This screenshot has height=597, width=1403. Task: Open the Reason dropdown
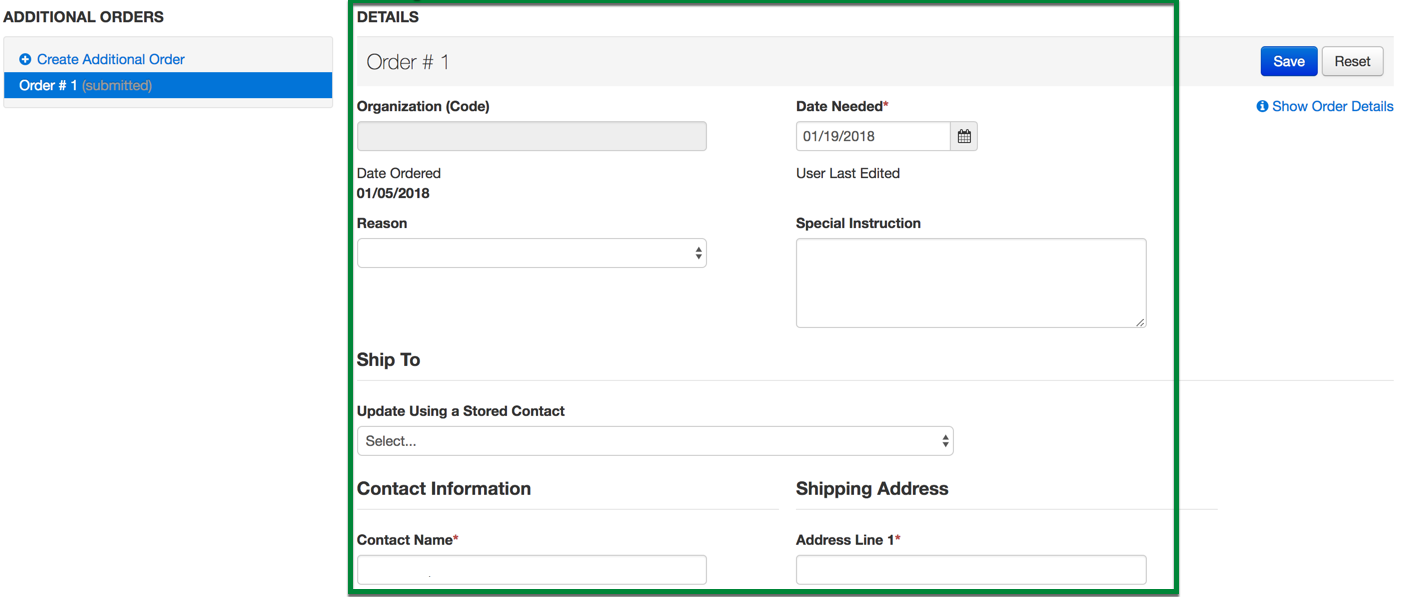[532, 253]
